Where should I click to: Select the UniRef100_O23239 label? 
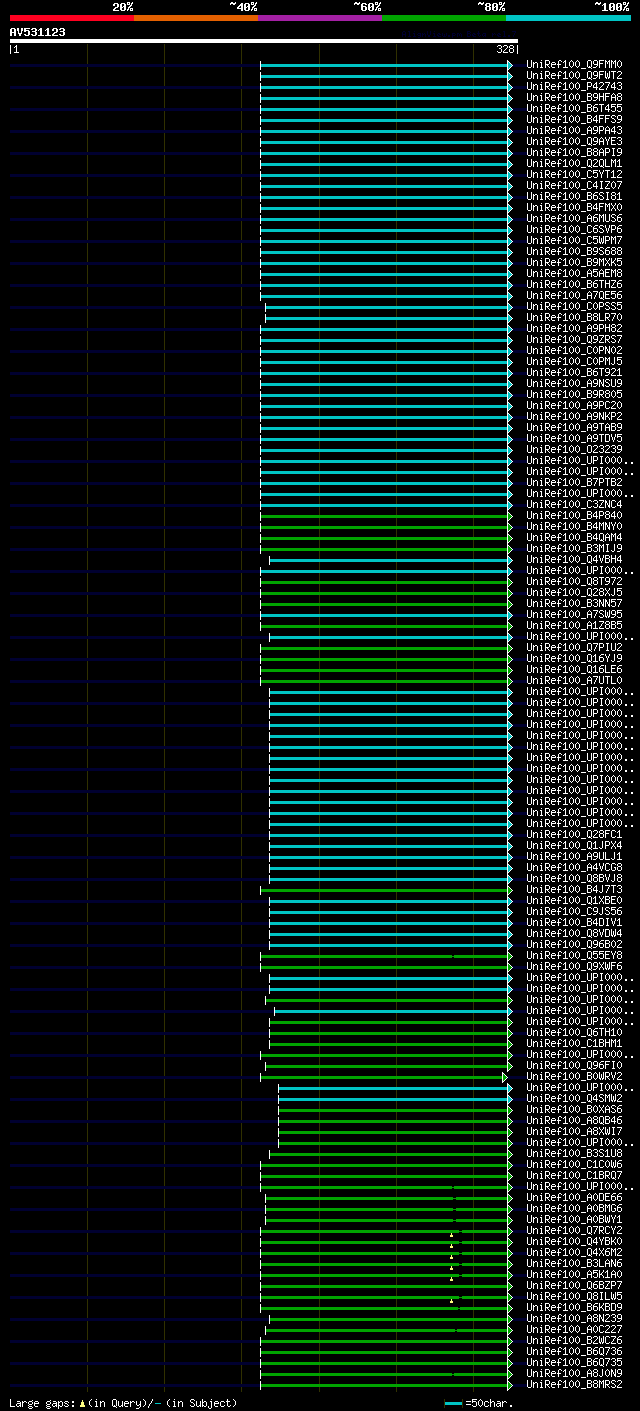(x=574, y=450)
